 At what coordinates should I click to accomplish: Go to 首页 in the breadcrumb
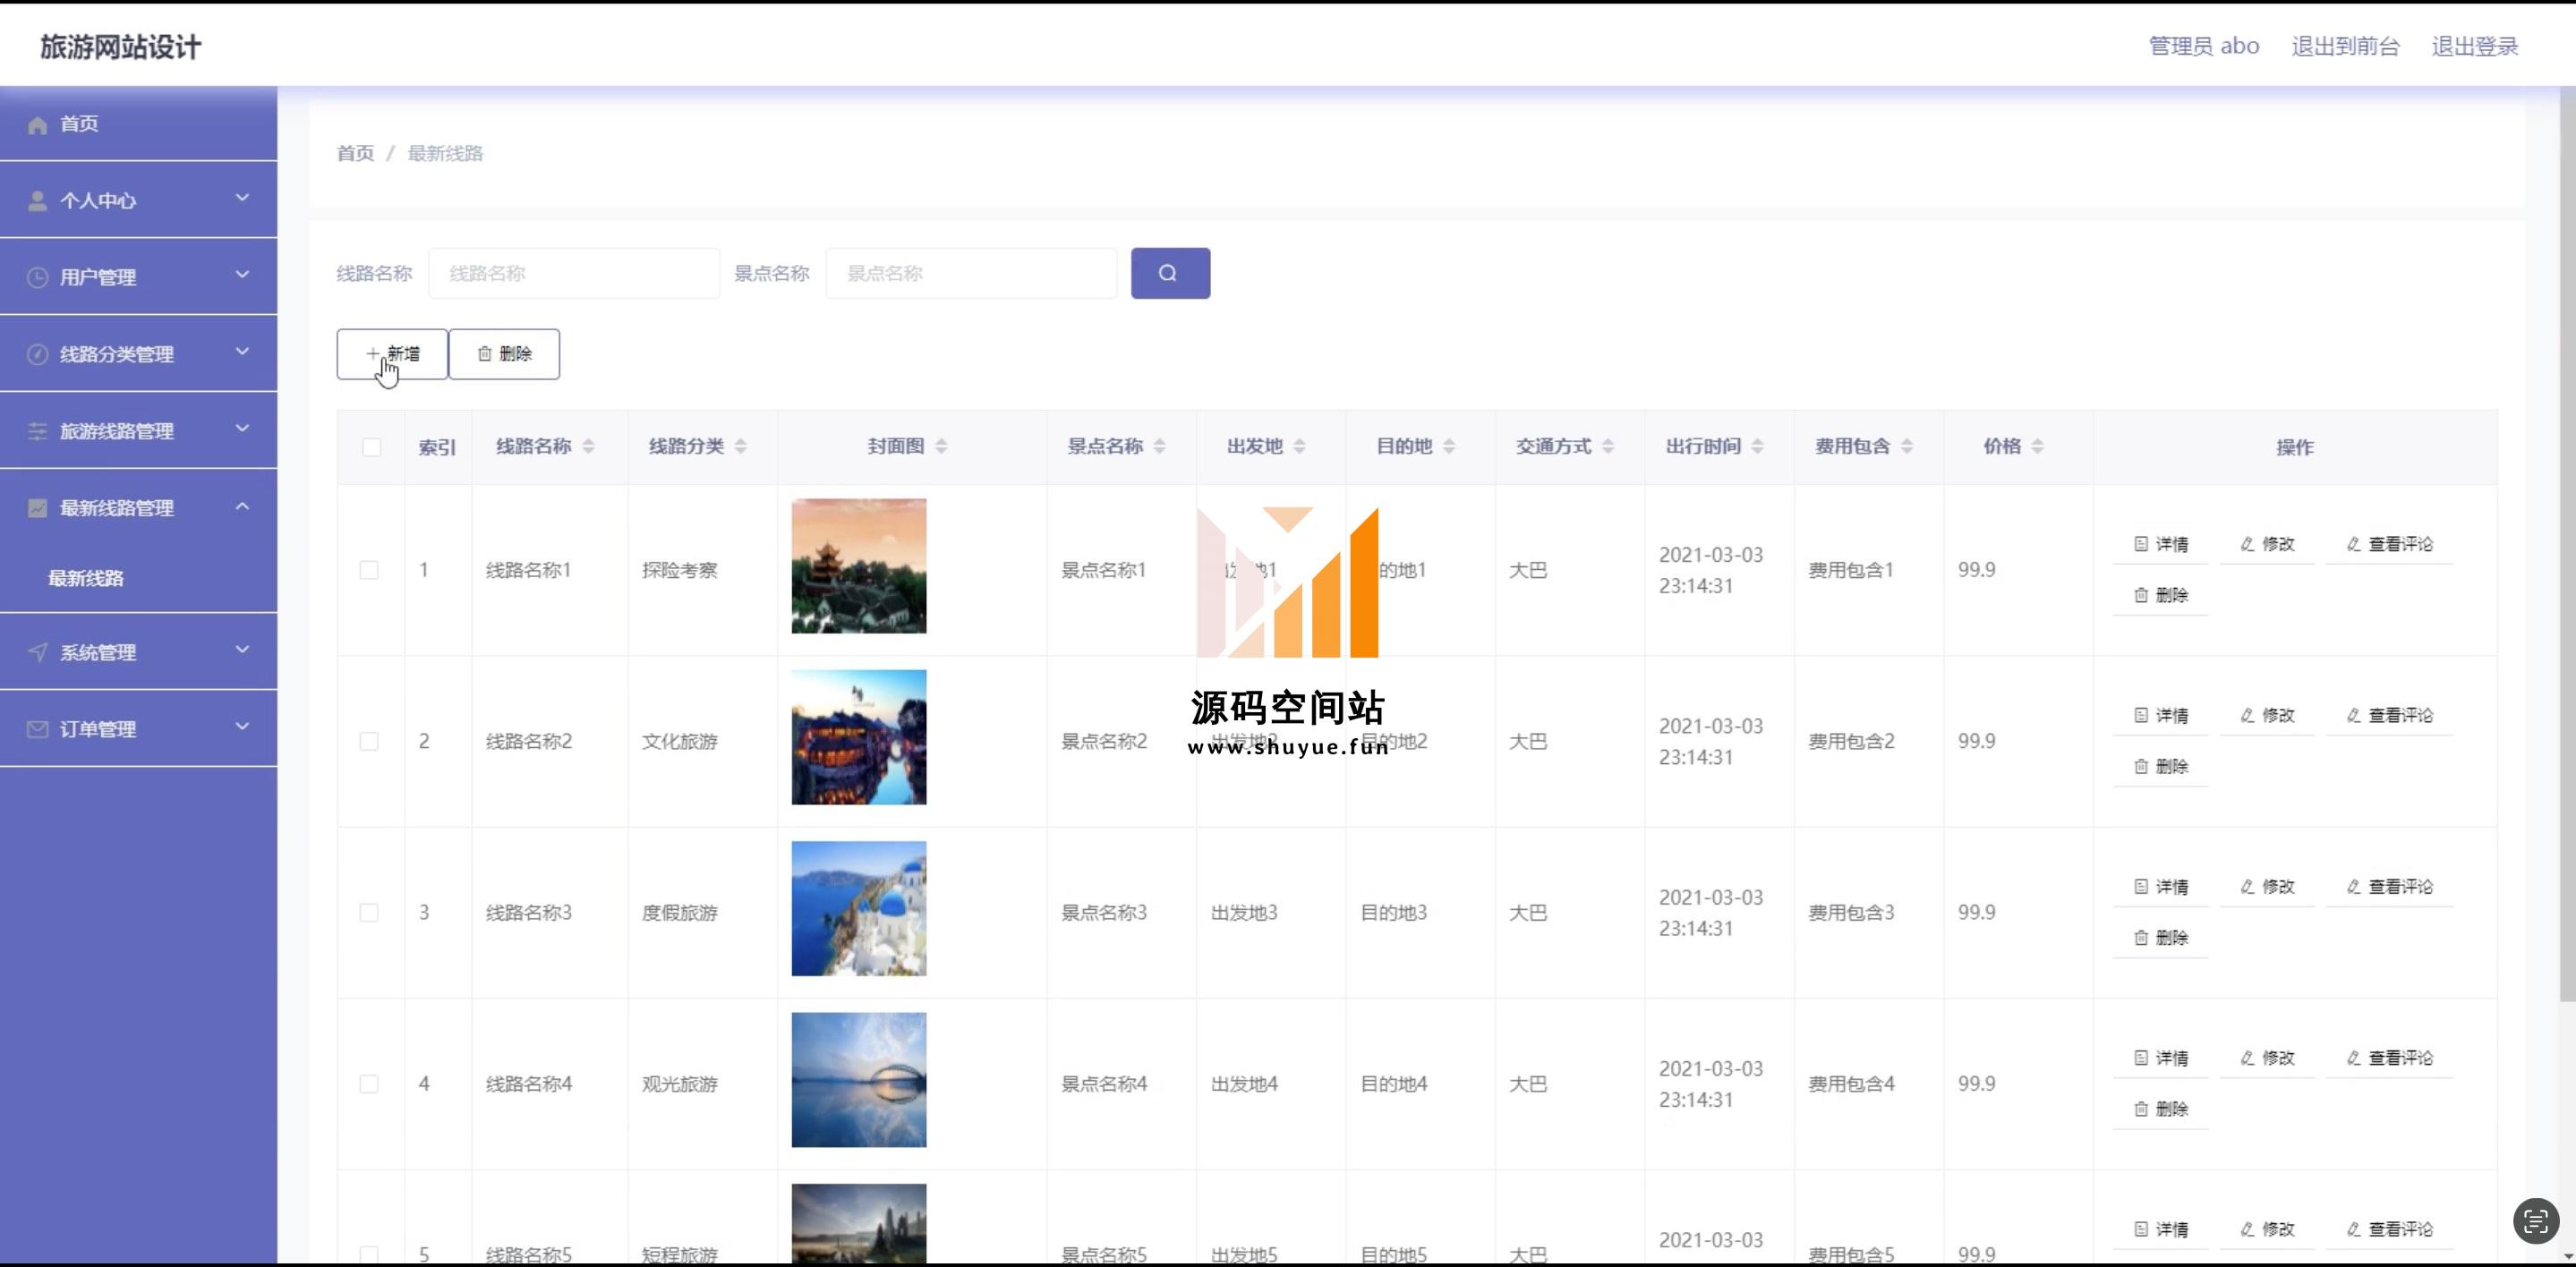click(x=355, y=153)
